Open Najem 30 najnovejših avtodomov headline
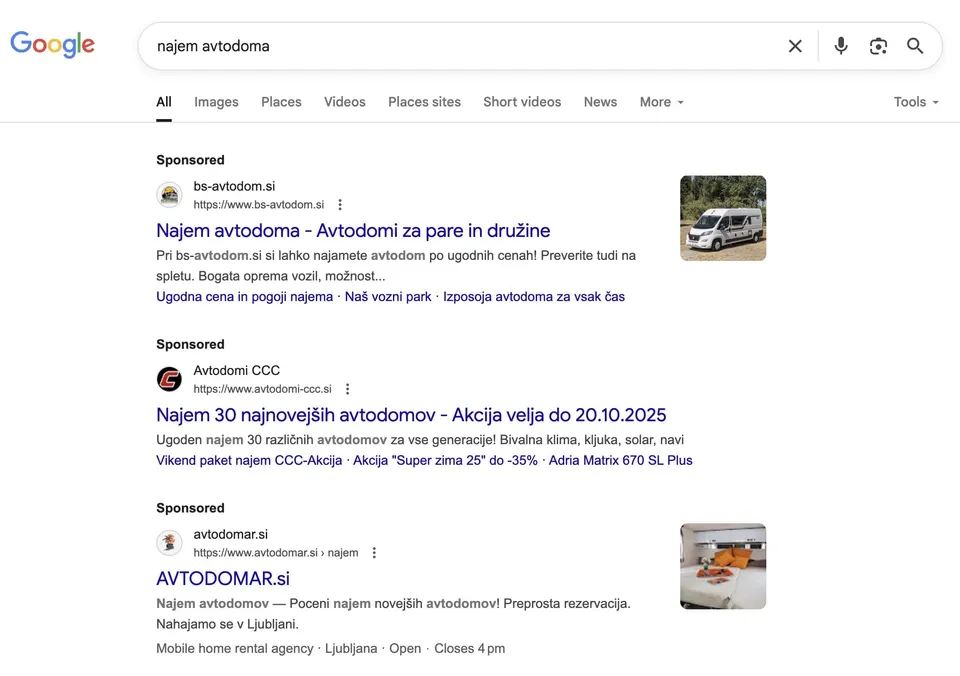The height and width of the screenshot is (676, 960). (411, 415)
